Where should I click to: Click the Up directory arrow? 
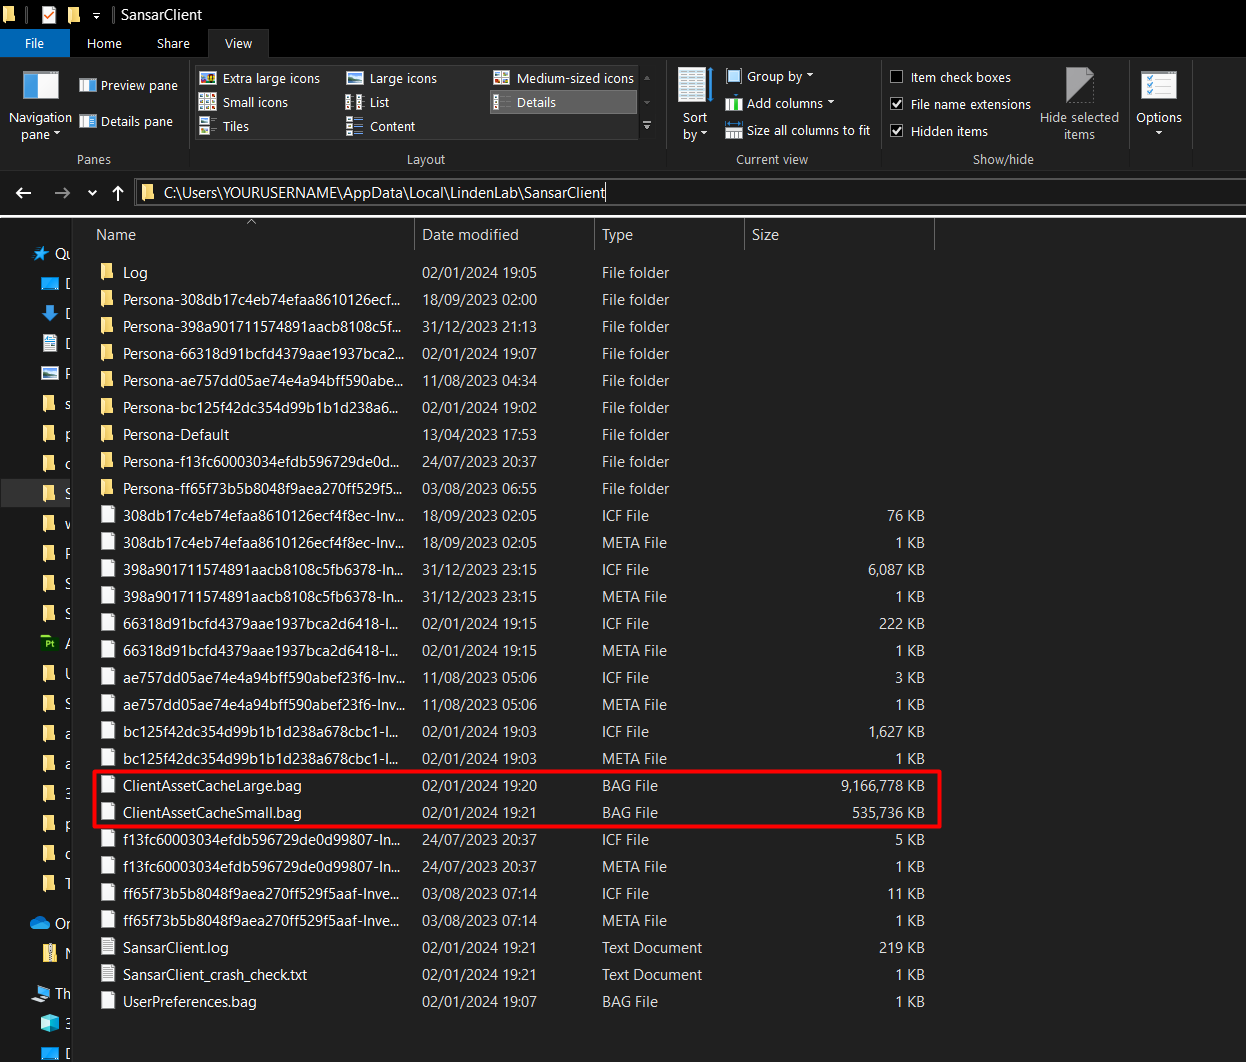coord(118,193)
